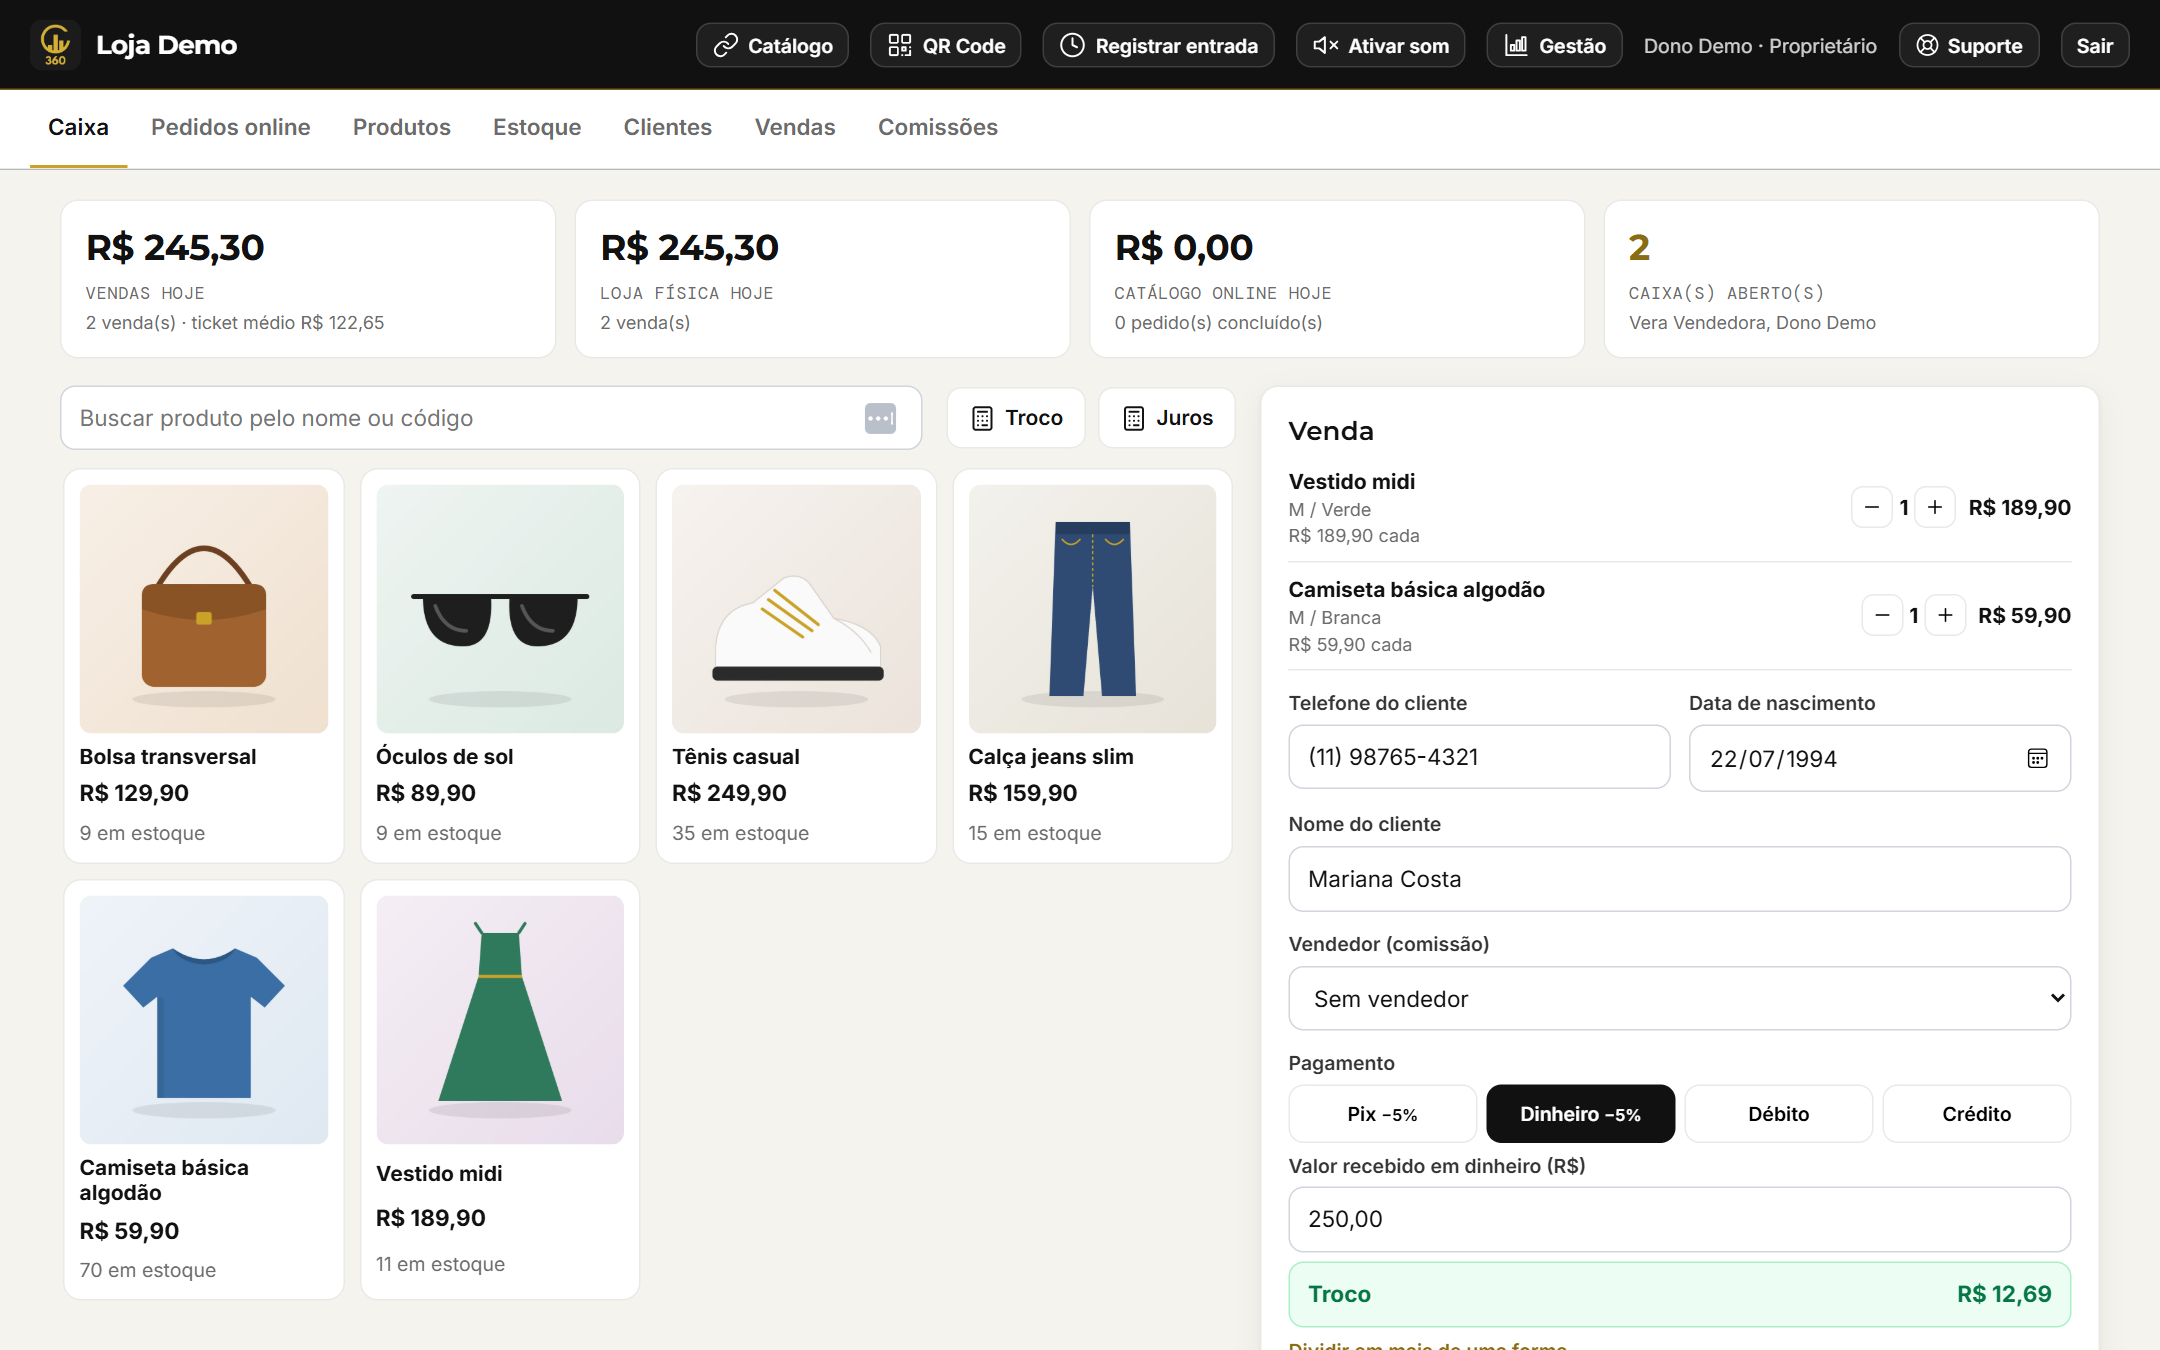Open the Gestão chart button
The image size is (2160, 1350).
click(x=1554, y=46)
